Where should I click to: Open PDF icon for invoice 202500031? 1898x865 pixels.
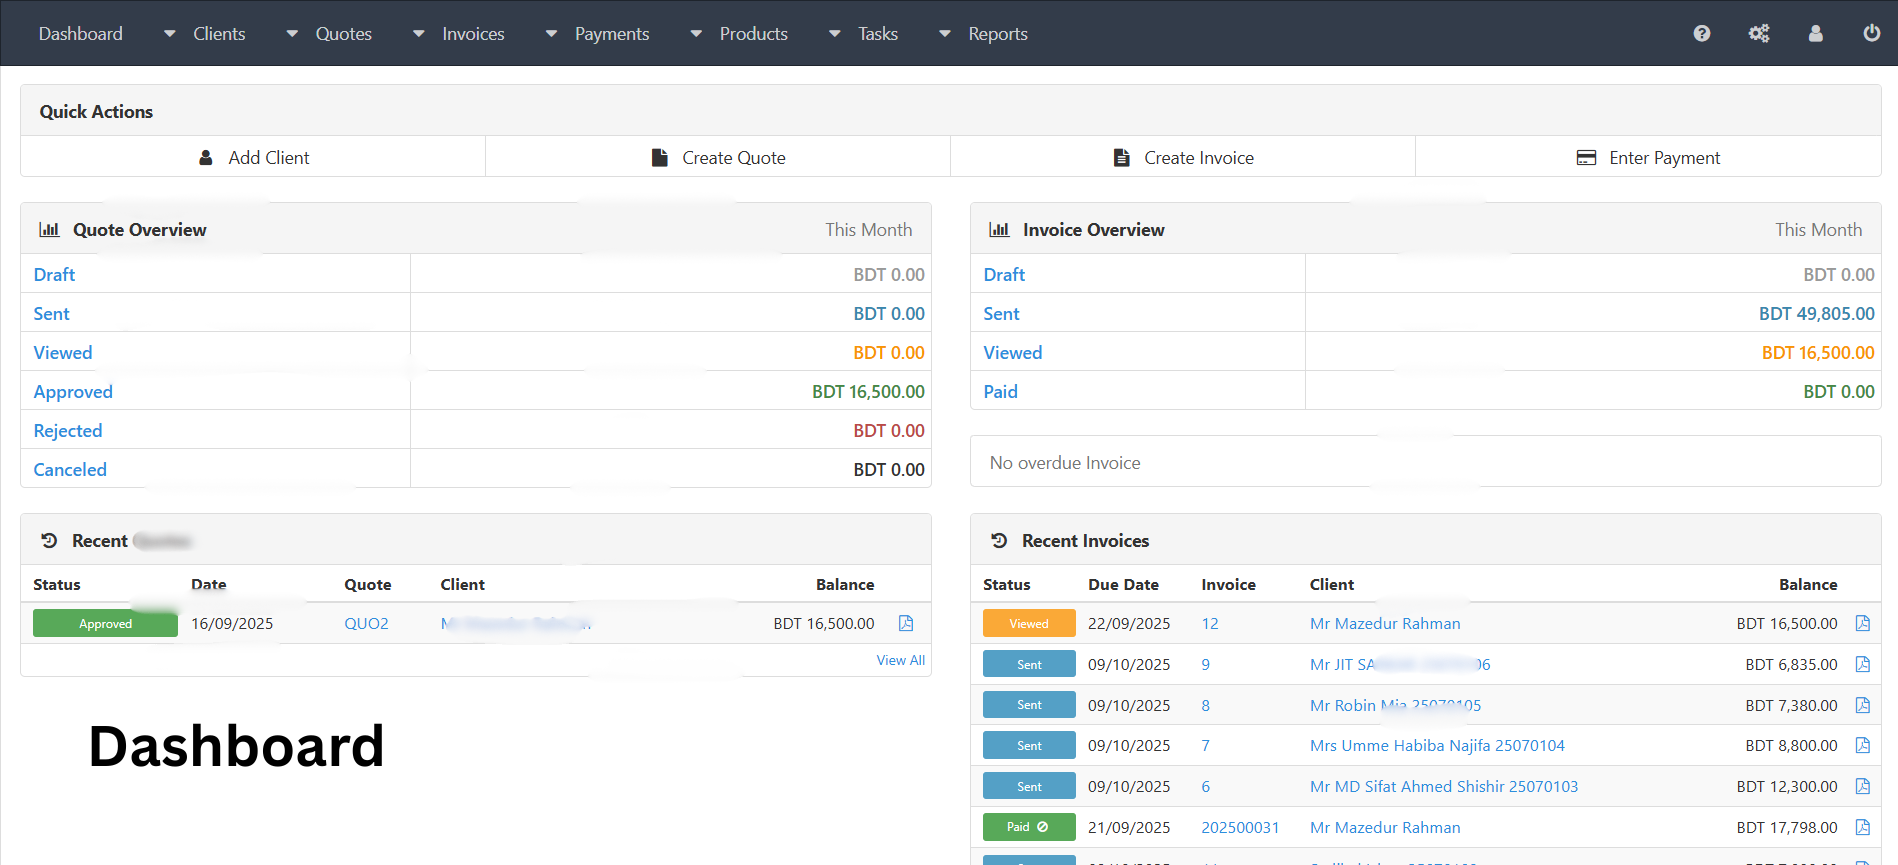pyautogui.click(x=1862, y=828)
